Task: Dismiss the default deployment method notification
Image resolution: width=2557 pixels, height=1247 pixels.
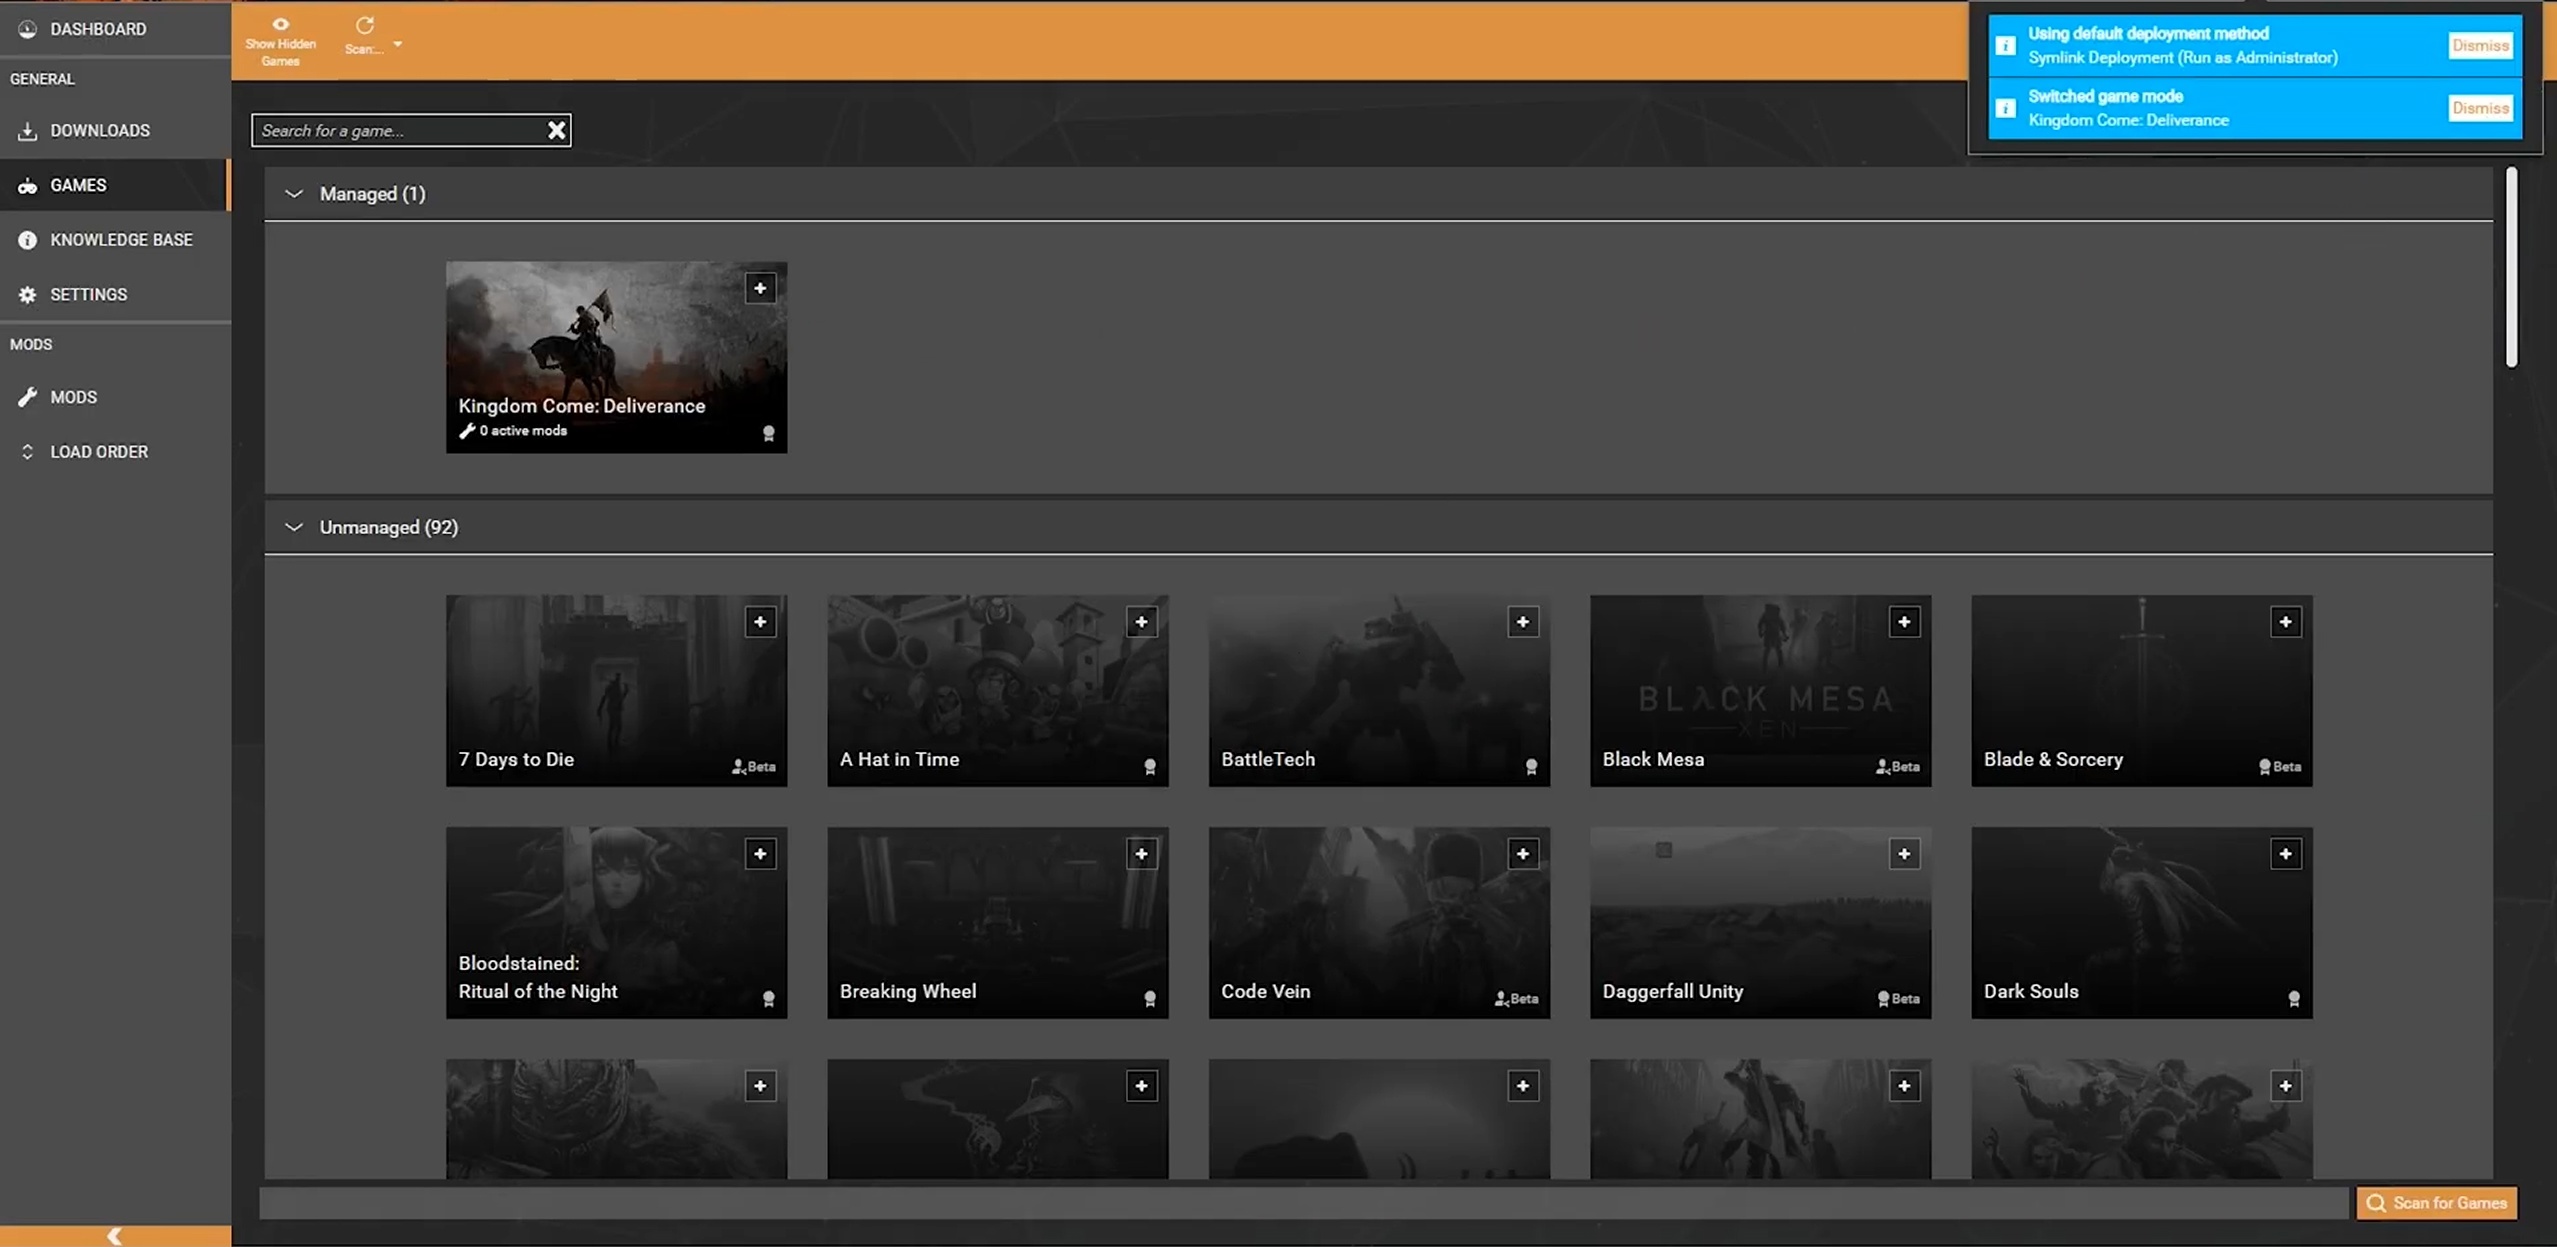Action: coord(2480,45)
